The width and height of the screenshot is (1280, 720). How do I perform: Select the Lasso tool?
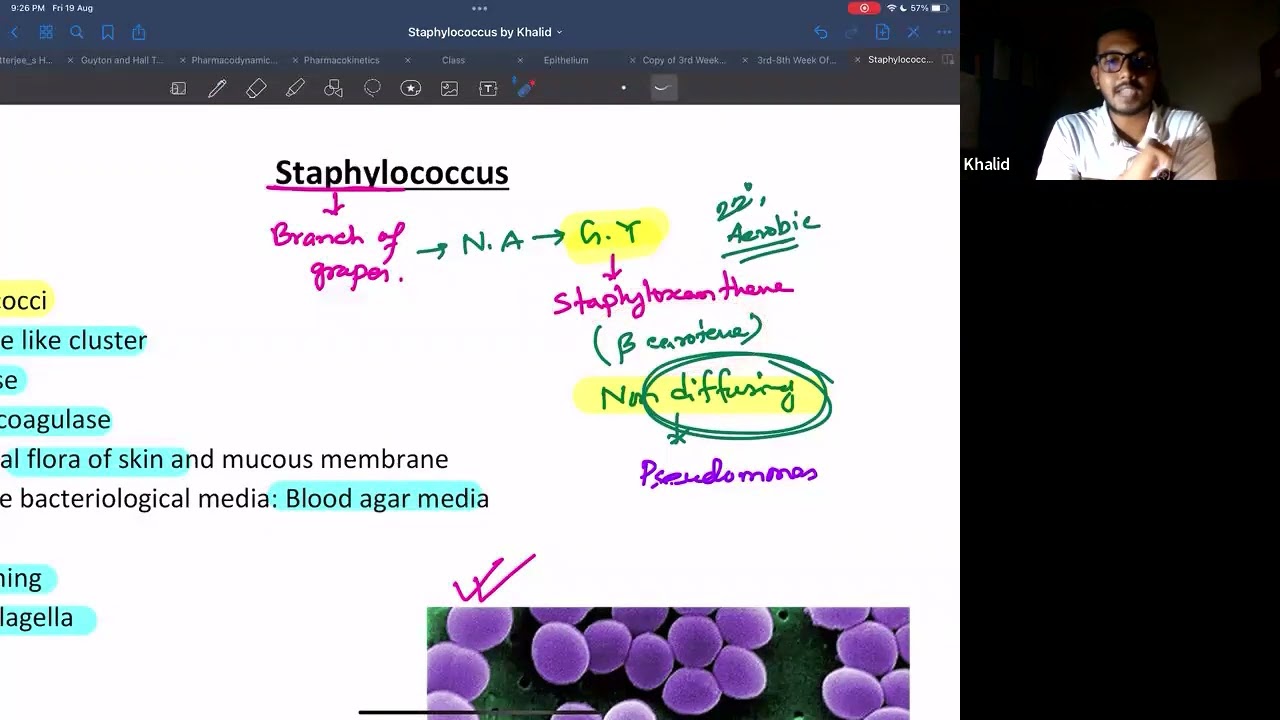point(372,88)
